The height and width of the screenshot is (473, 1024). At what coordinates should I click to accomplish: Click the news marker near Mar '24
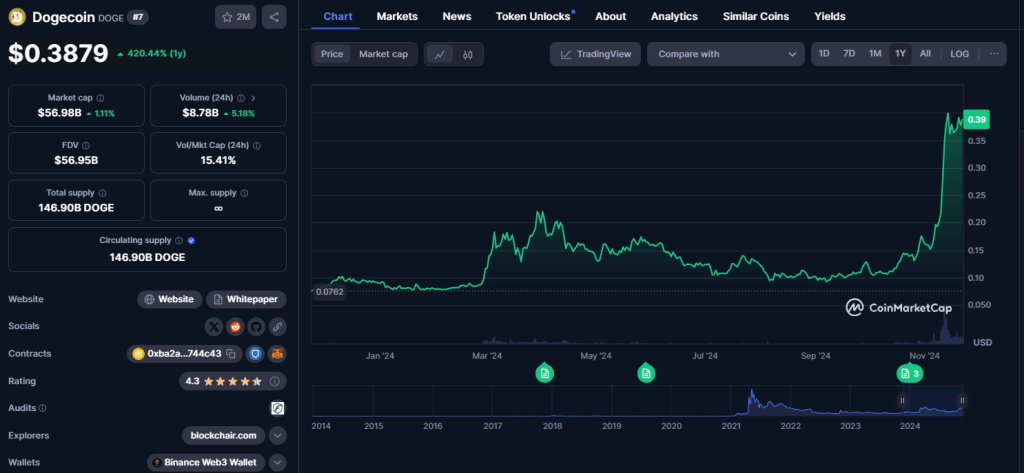(545, 373)
